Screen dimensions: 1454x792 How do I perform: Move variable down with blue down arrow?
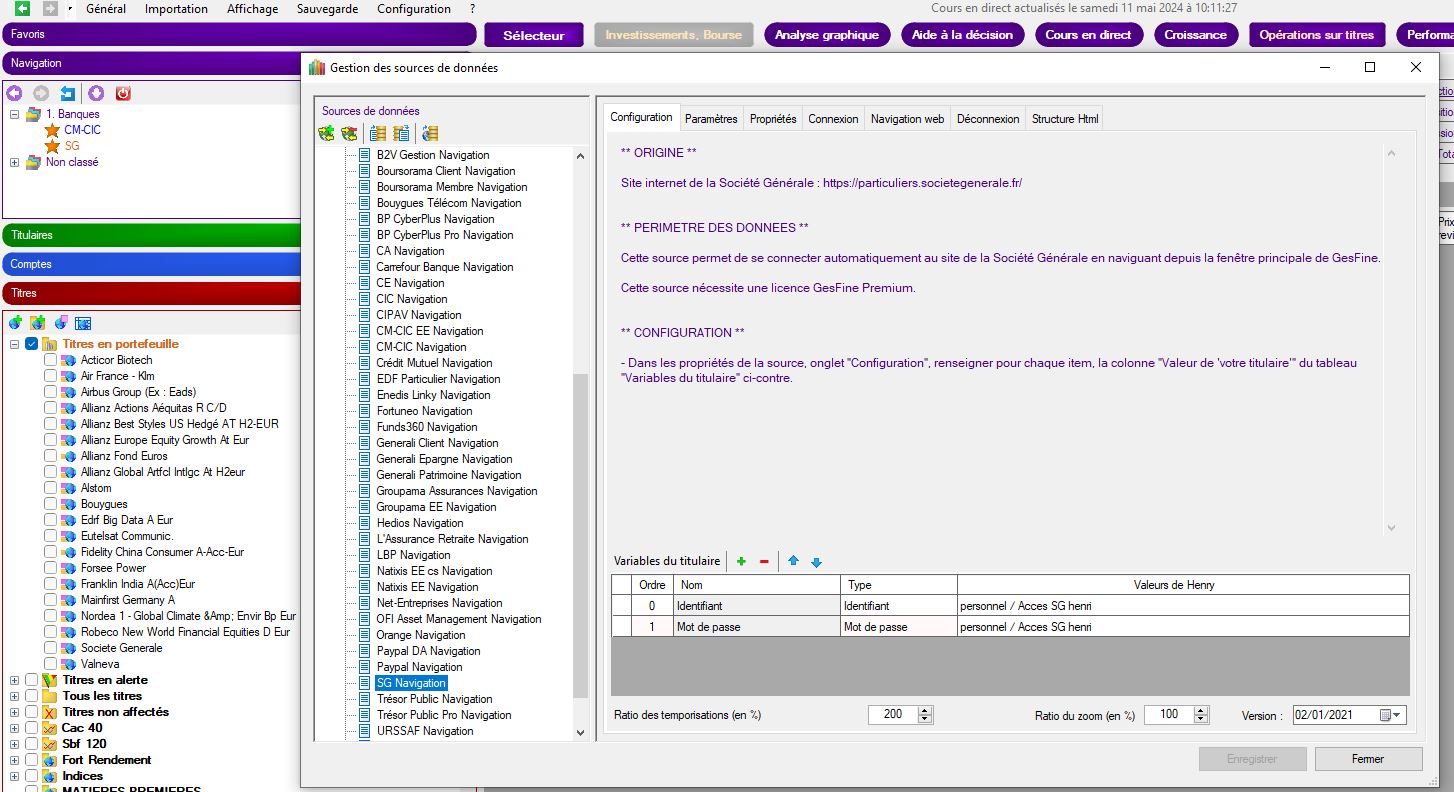coord(816,562)
